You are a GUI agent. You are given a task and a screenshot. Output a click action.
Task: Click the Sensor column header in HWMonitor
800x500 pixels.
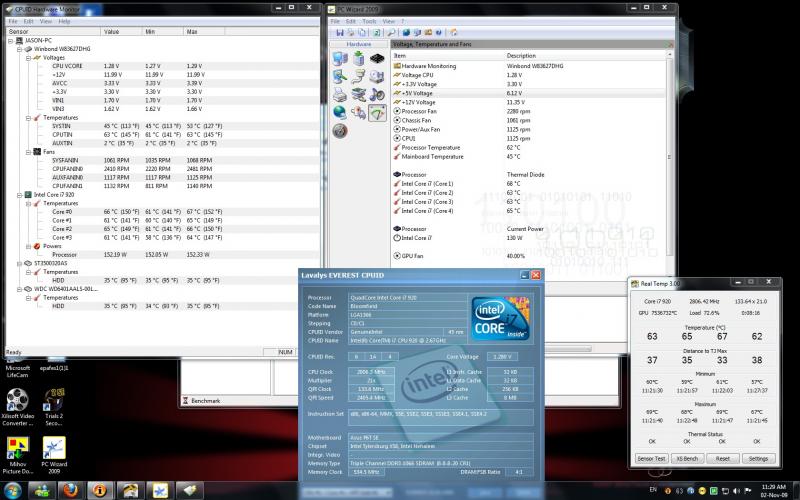click(x=53, y=32)
